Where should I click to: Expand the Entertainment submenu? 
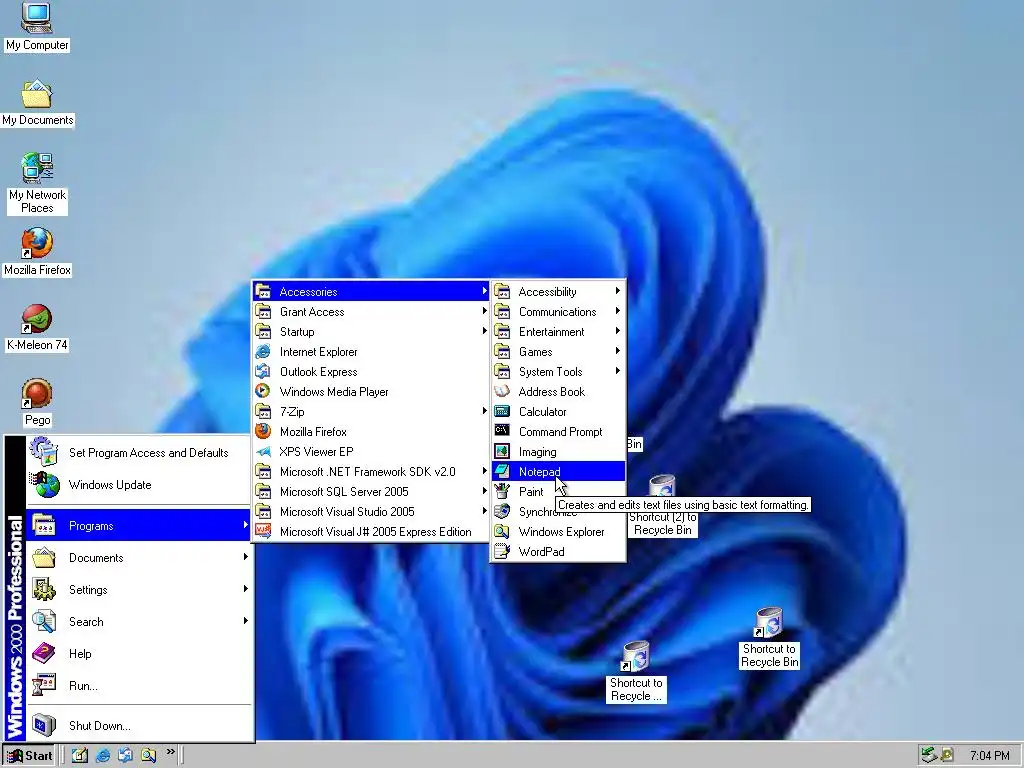click(558, 332)
